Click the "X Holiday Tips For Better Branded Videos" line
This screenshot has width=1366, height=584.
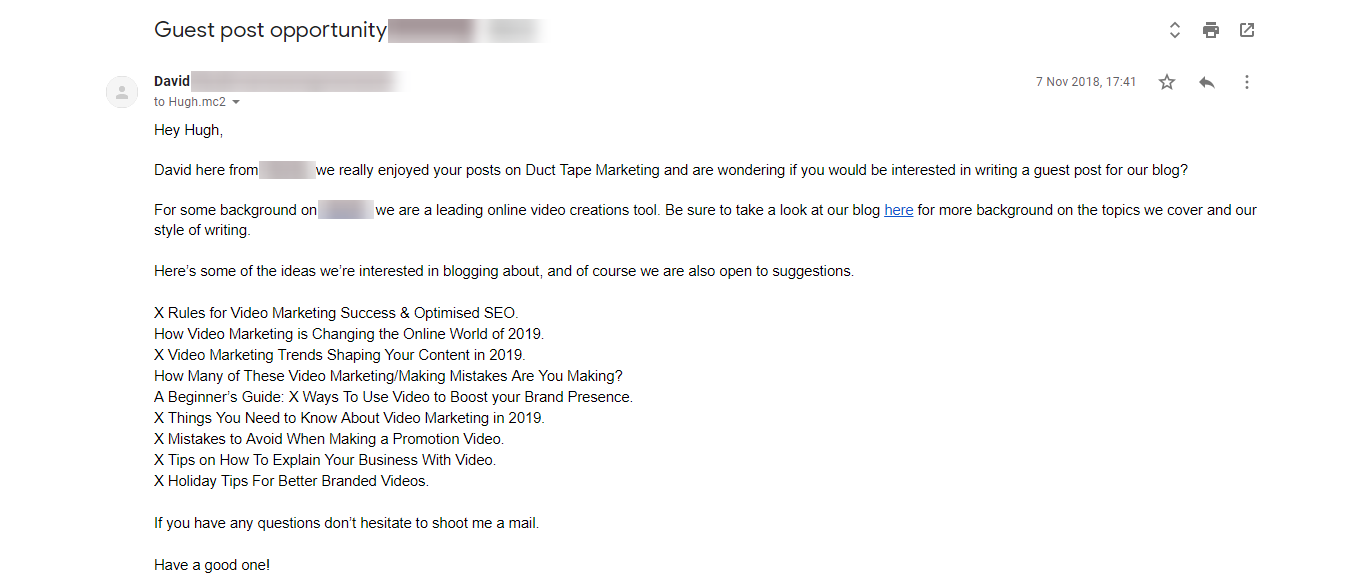[x=291, y=481]
